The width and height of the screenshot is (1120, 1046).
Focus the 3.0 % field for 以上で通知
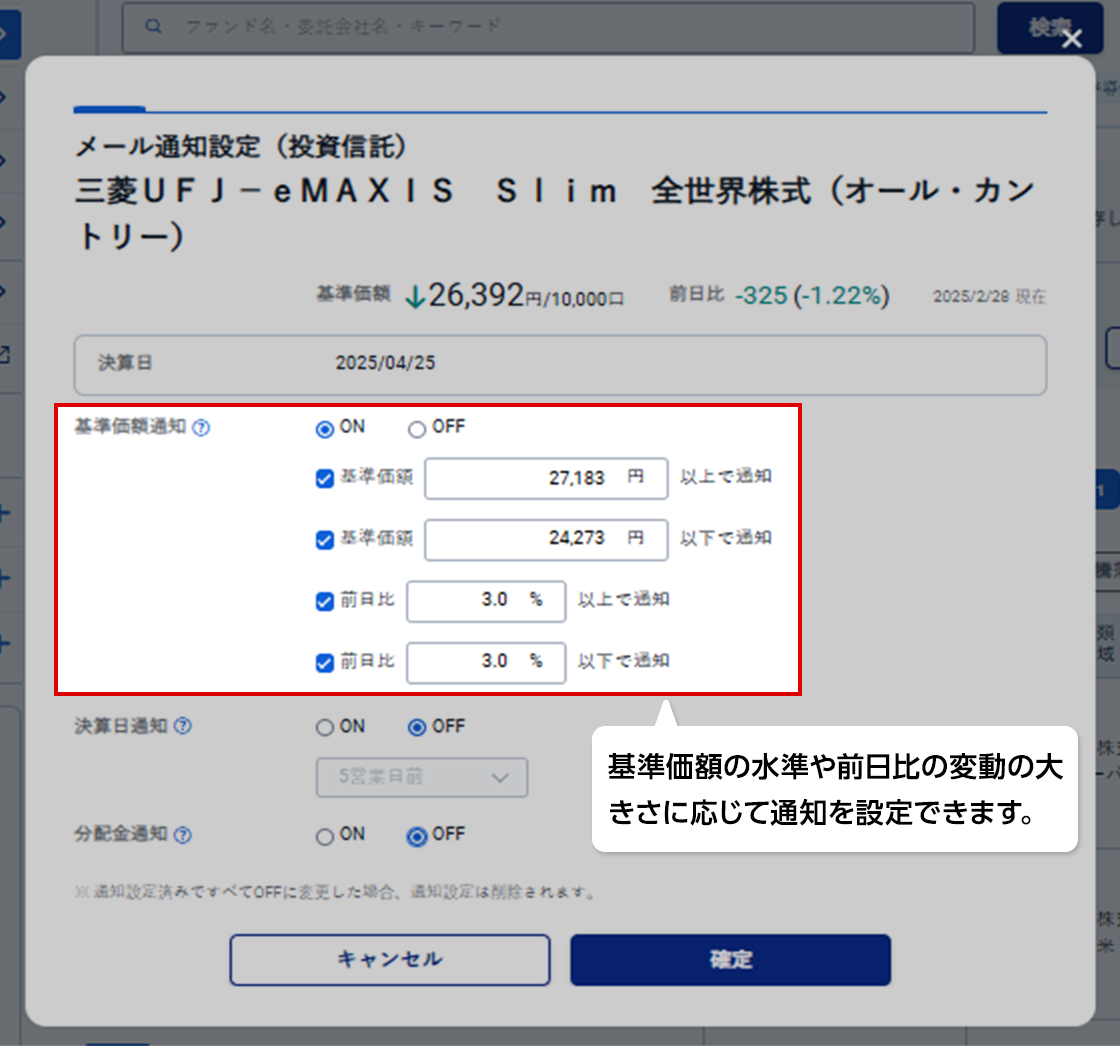tap(486, 601)
